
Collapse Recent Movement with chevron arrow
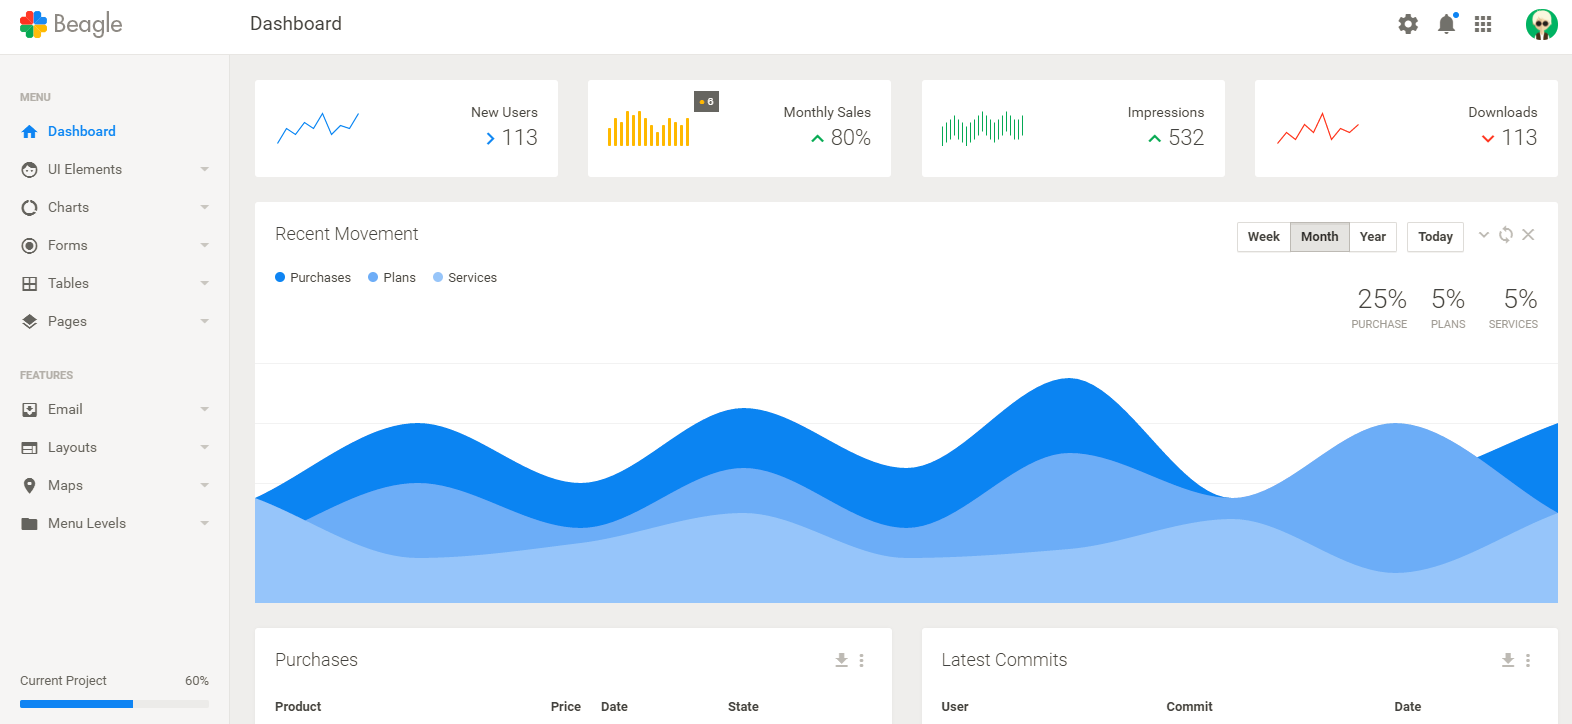pos(1484,235)
